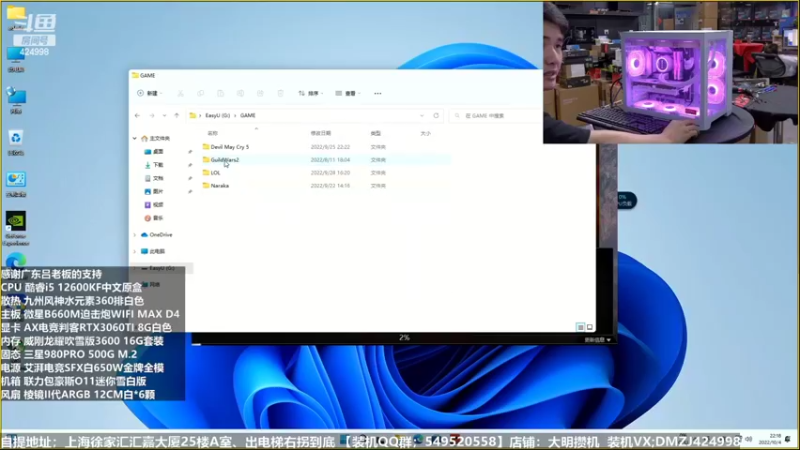
Task: Open the View (查看) dropdown
Action: [x=348, y=93]
